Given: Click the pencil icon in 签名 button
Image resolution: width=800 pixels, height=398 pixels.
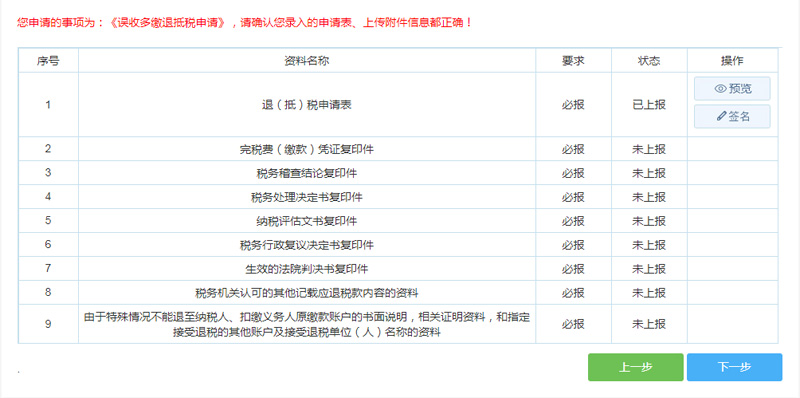Looking at the screenshot, I should click(721, 116).
